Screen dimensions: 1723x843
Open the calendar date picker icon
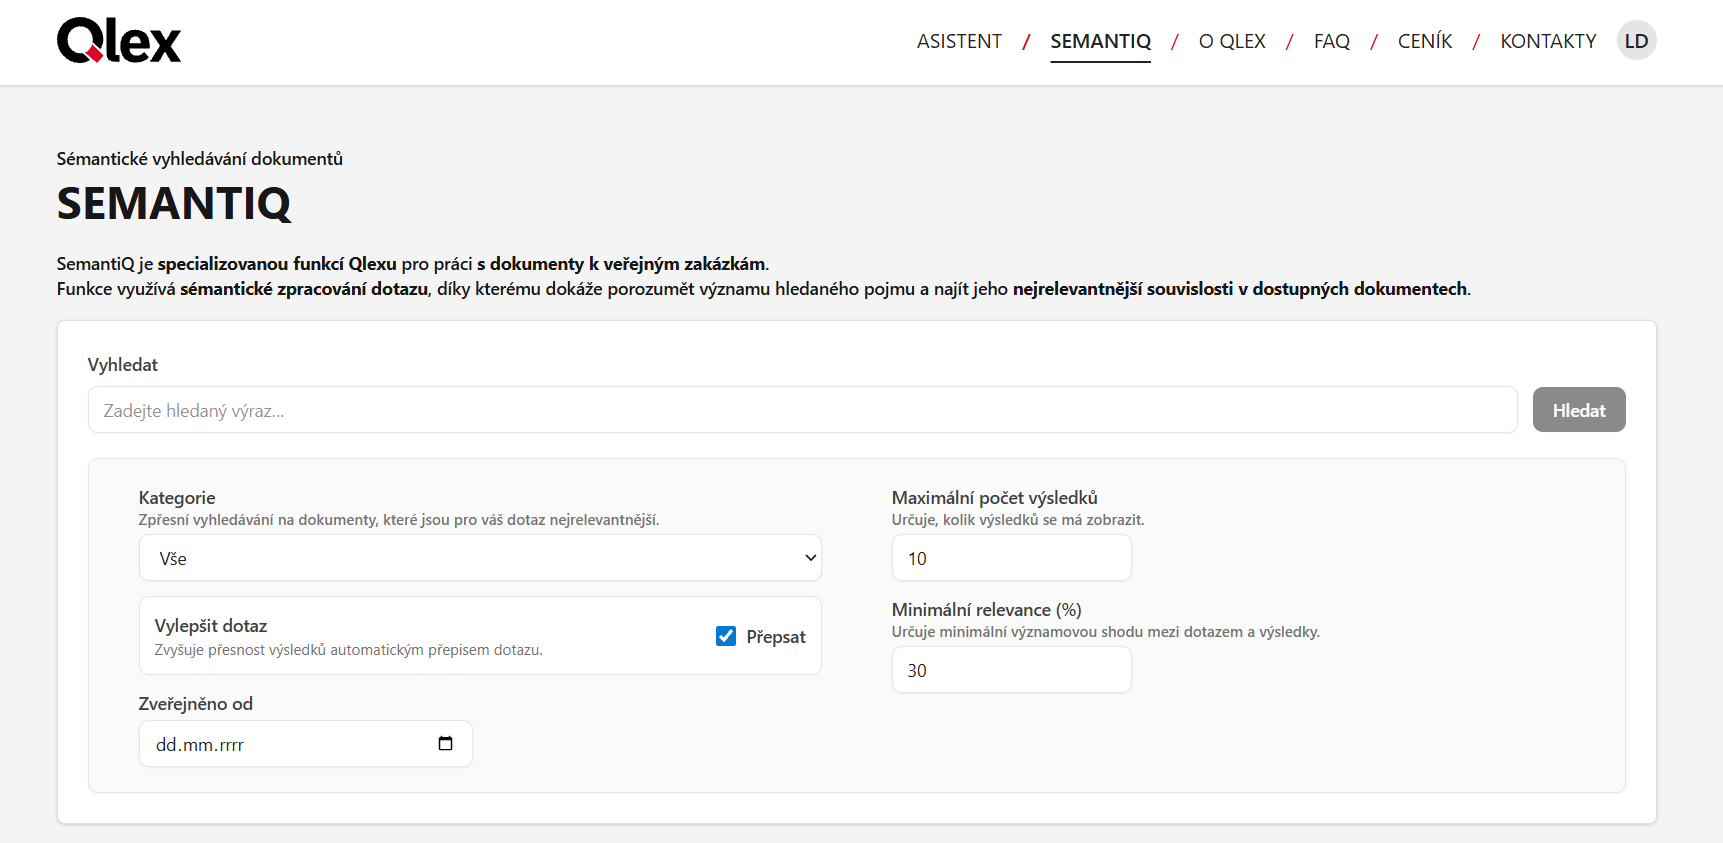pyautogui.click(x=446, y=744)
